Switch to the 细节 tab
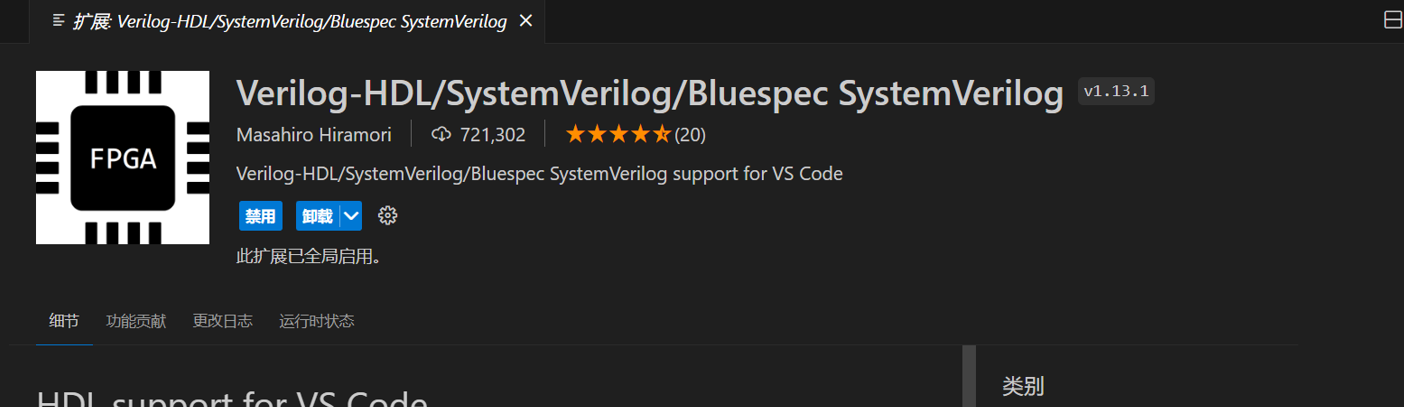1404x407 pixels. point(64,321)
